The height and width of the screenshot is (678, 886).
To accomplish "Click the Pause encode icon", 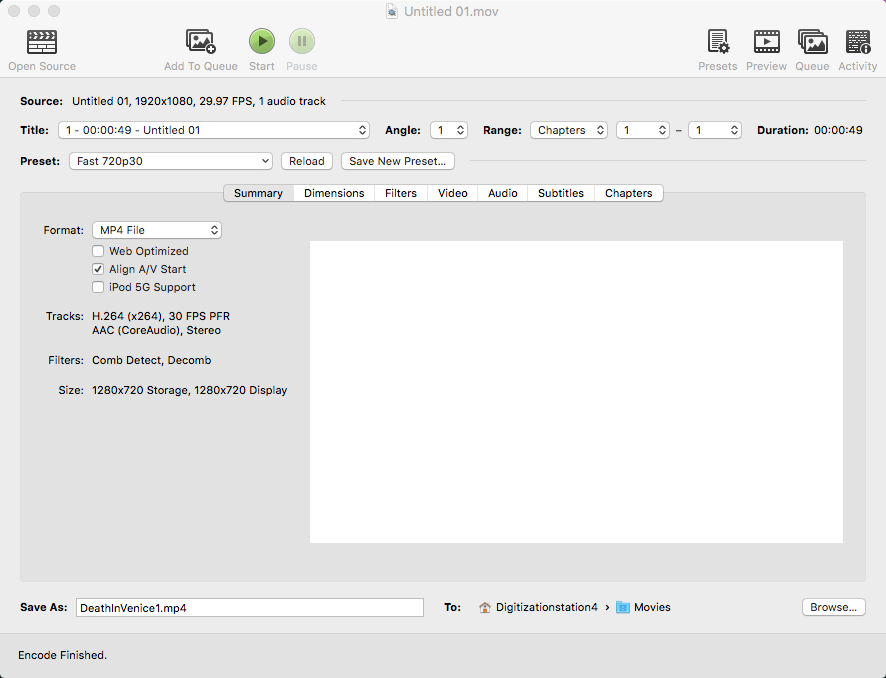I will click(302, 42).
